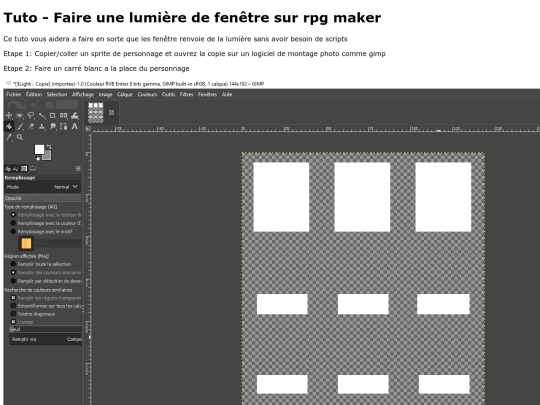Open the dock tab configuration menu button
This screenshot has width=540, height=405.
click(x=78, y=168)
